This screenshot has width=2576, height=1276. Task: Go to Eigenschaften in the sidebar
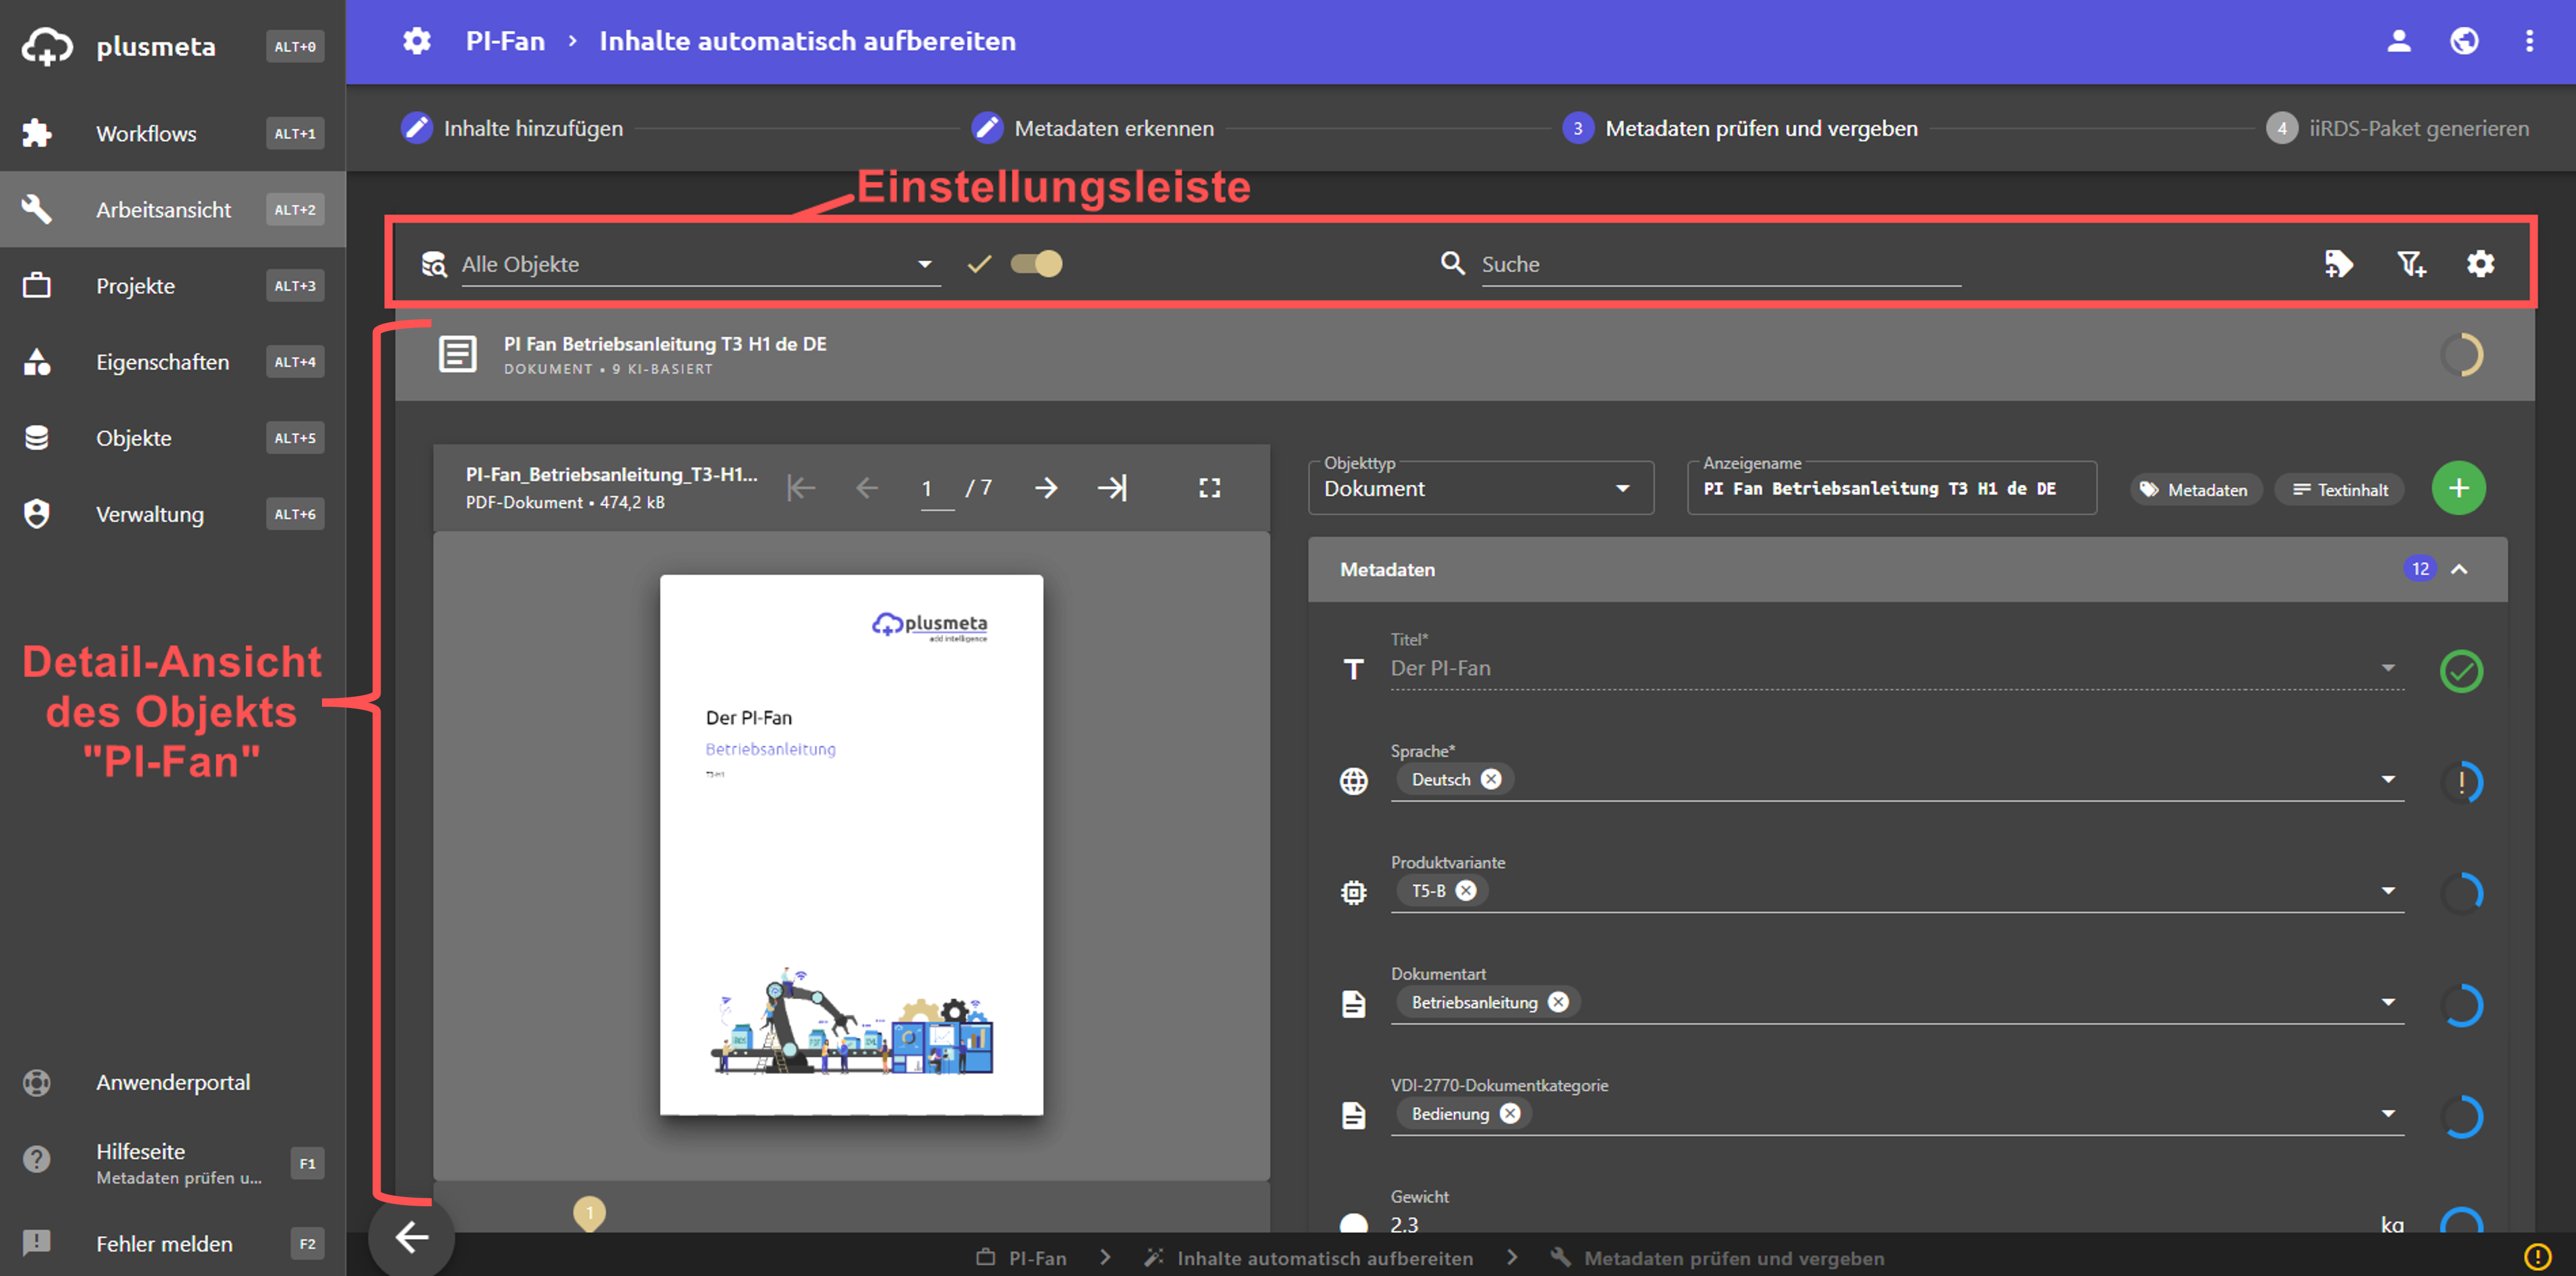[x=173, y=361]
